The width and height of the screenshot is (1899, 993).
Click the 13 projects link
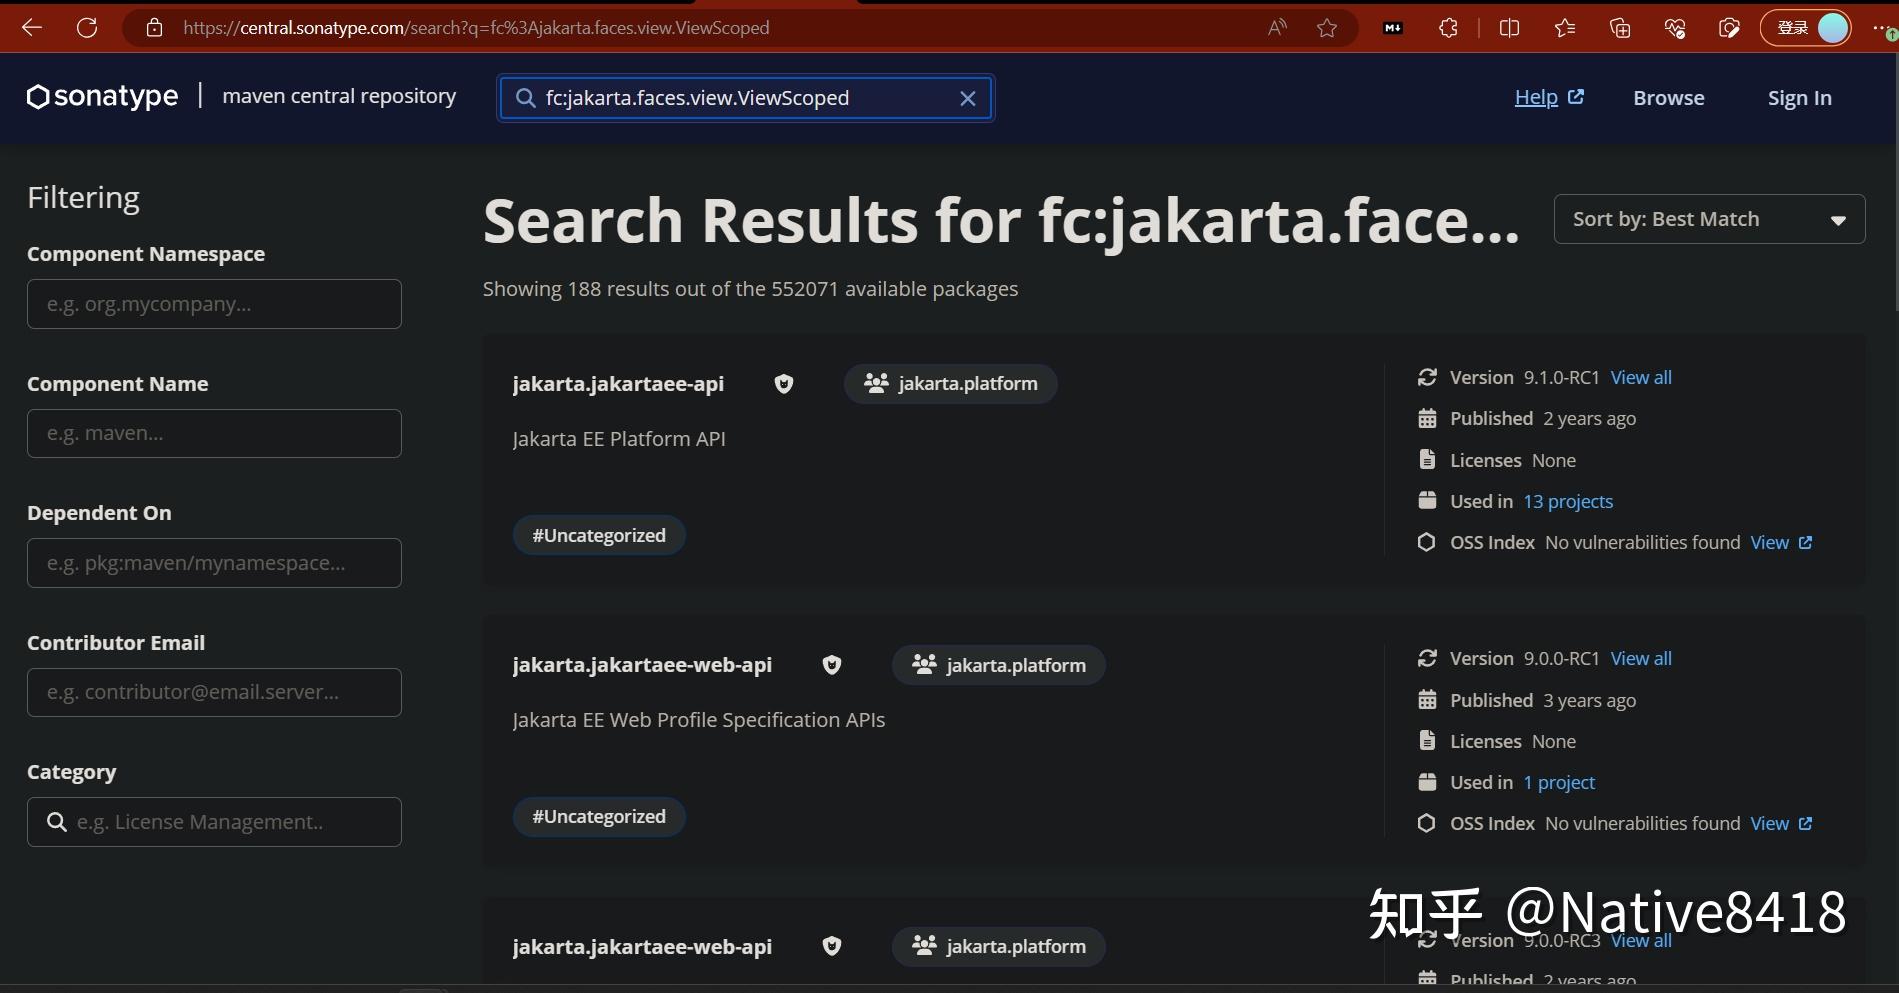point(1567,500)
